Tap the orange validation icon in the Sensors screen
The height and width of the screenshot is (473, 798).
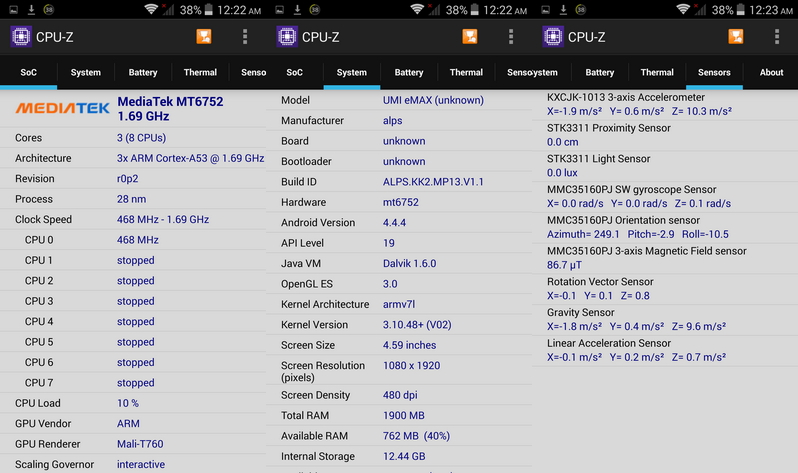point(736,37)
